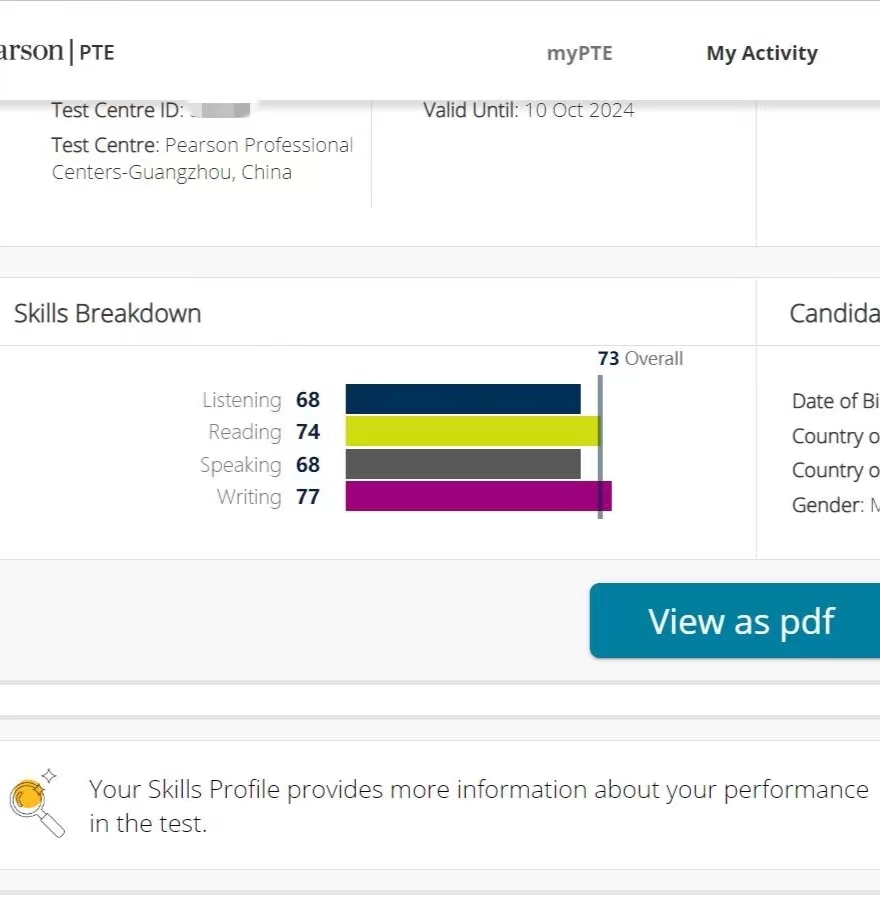This screenshot has width=880, height=902.
Task: Click the Gender field in Candidate panel
Action: (x=835, y=505)
